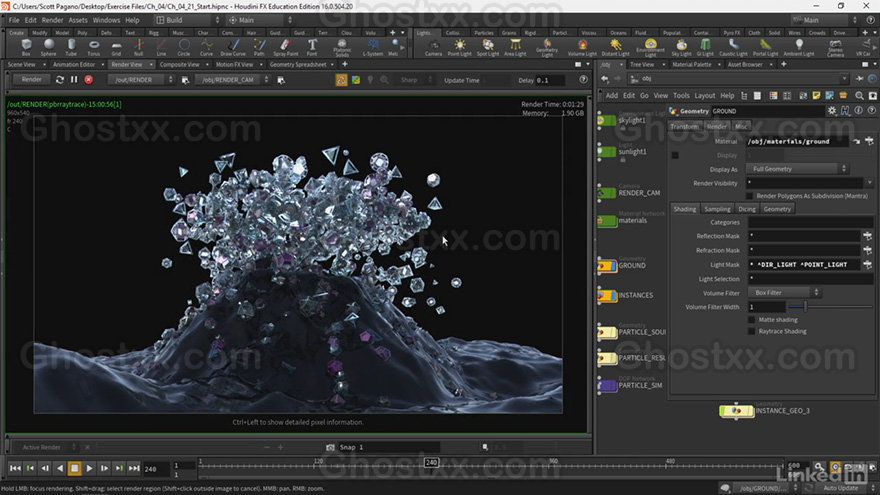Image resolution: width=880 pixels, height=495 pixels.
Task: Add an Environment Light
Action: coord(650,48)
